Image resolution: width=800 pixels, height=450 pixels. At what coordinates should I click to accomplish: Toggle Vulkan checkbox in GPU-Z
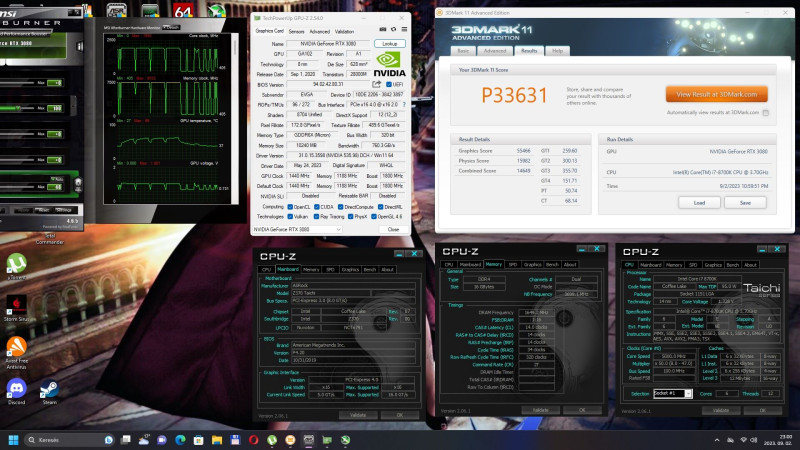290,216
